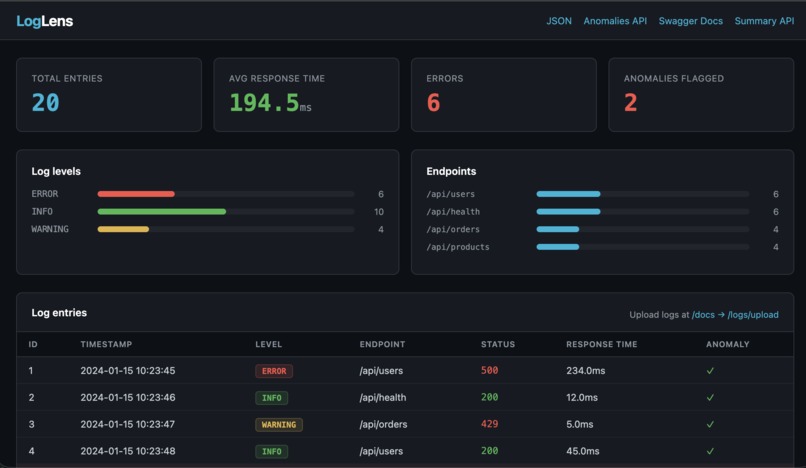Click status code 500 in row 1
The height and width of the screenshot is (468, 806).
(x=489, y=370)
